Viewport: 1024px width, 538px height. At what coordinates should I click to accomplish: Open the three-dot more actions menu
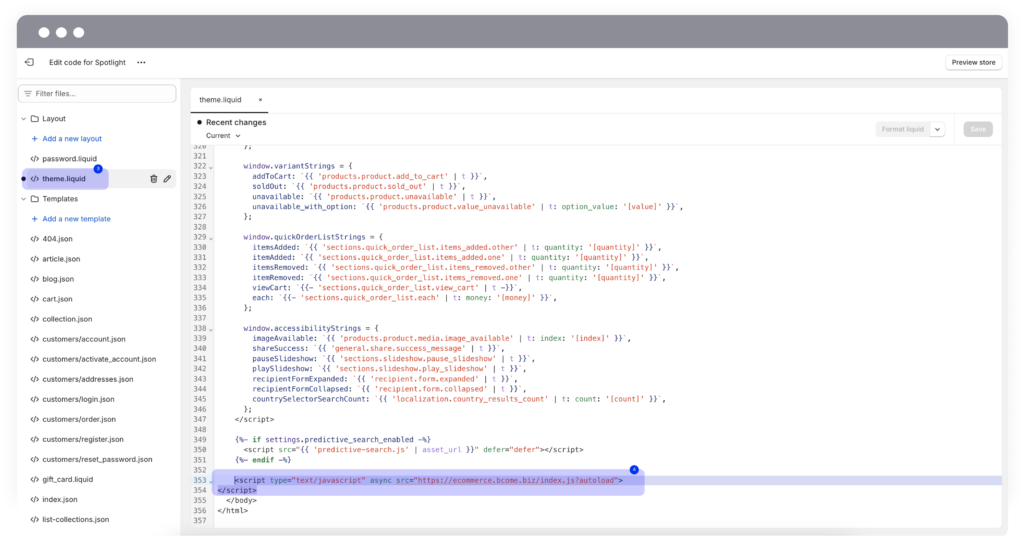[141, 63]
